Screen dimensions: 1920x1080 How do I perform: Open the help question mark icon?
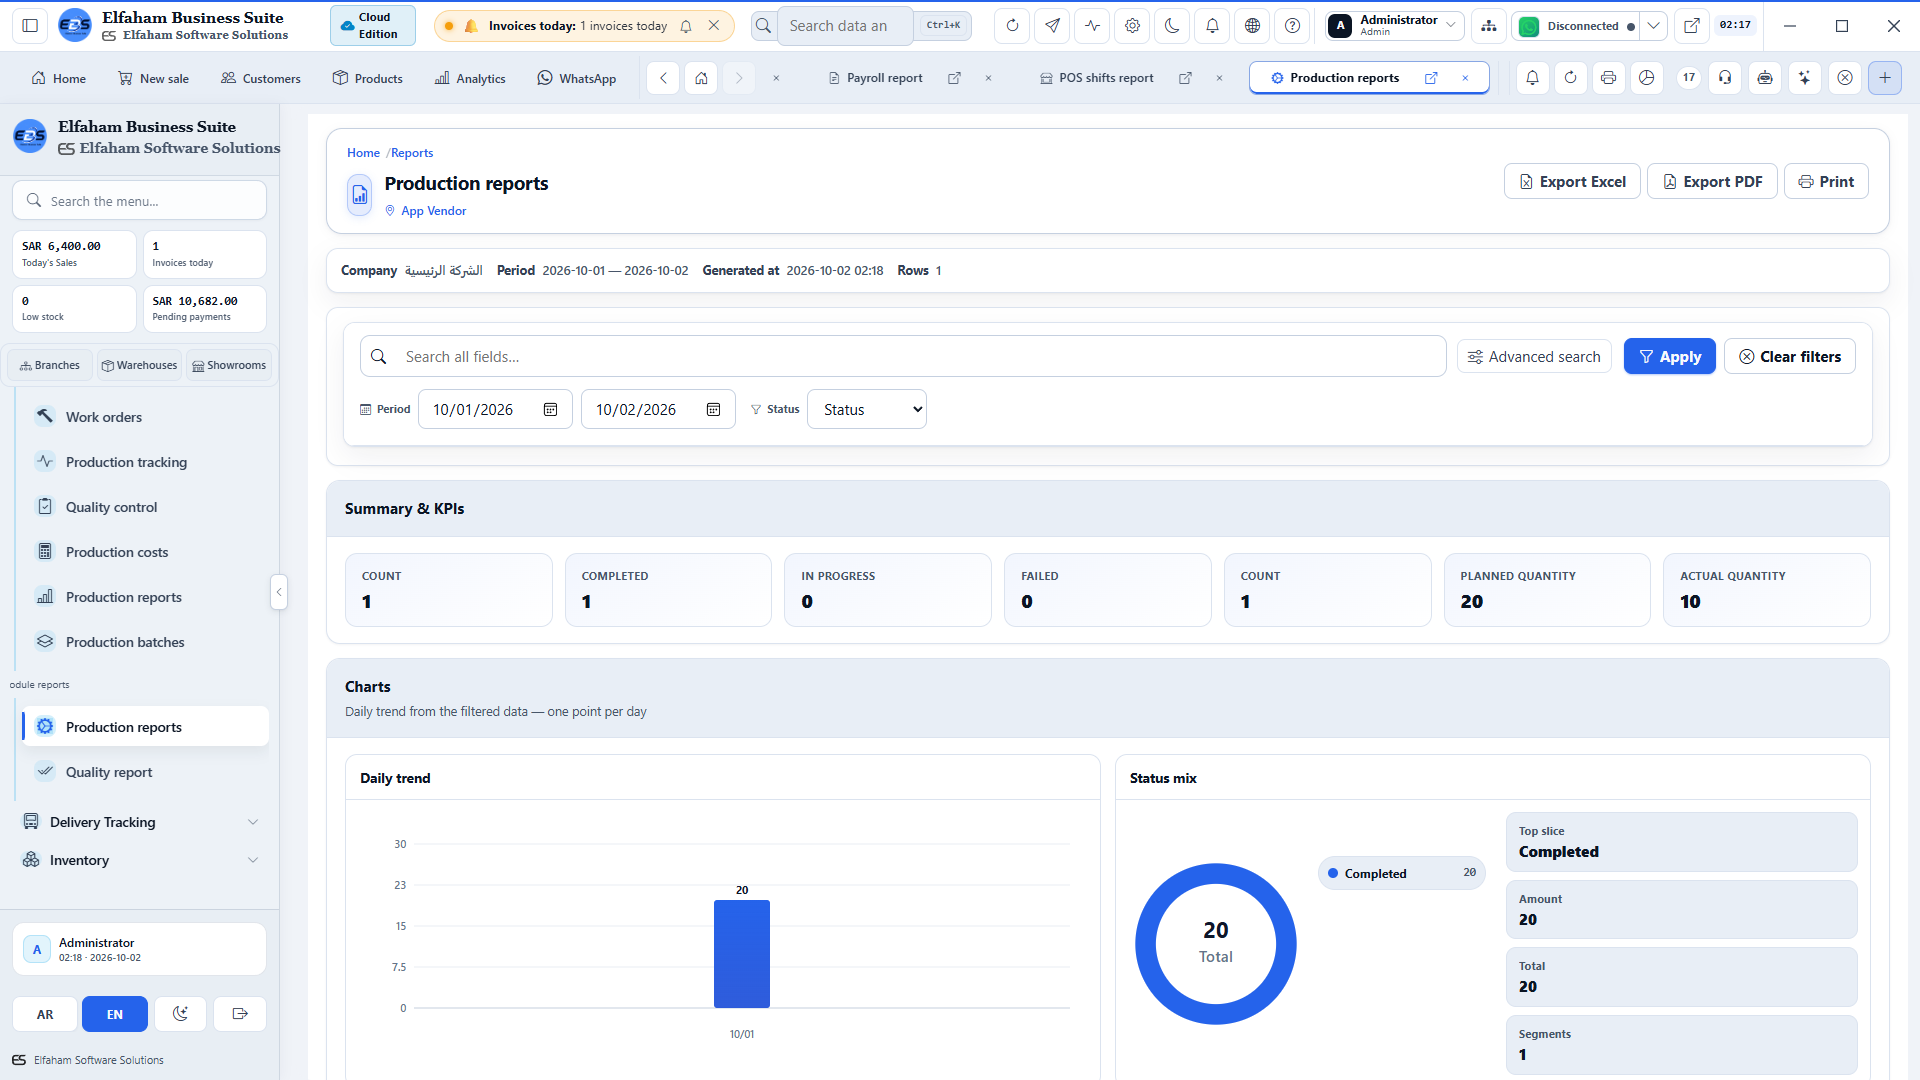(x=1292, y=26)
